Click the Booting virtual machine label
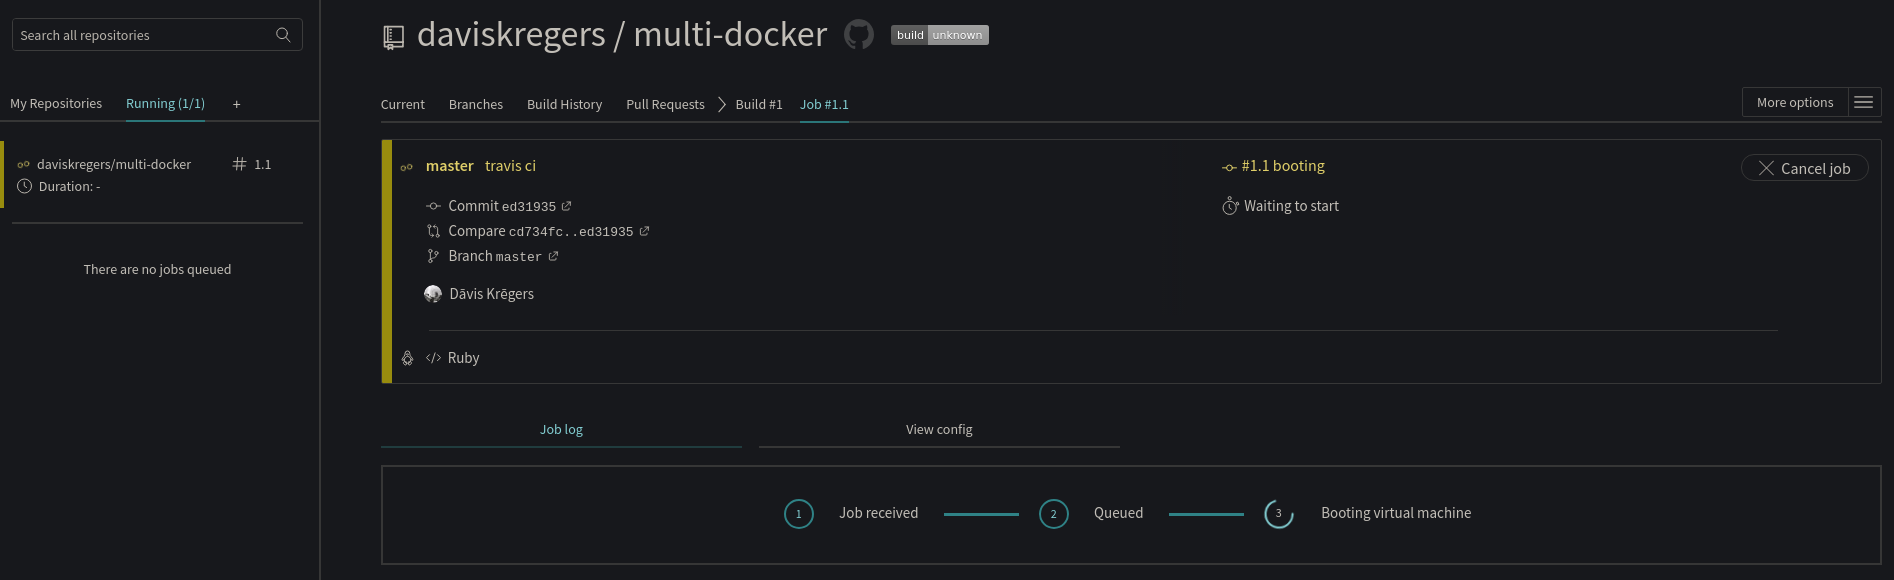The image size is (1894, 580). (1396, 513)
